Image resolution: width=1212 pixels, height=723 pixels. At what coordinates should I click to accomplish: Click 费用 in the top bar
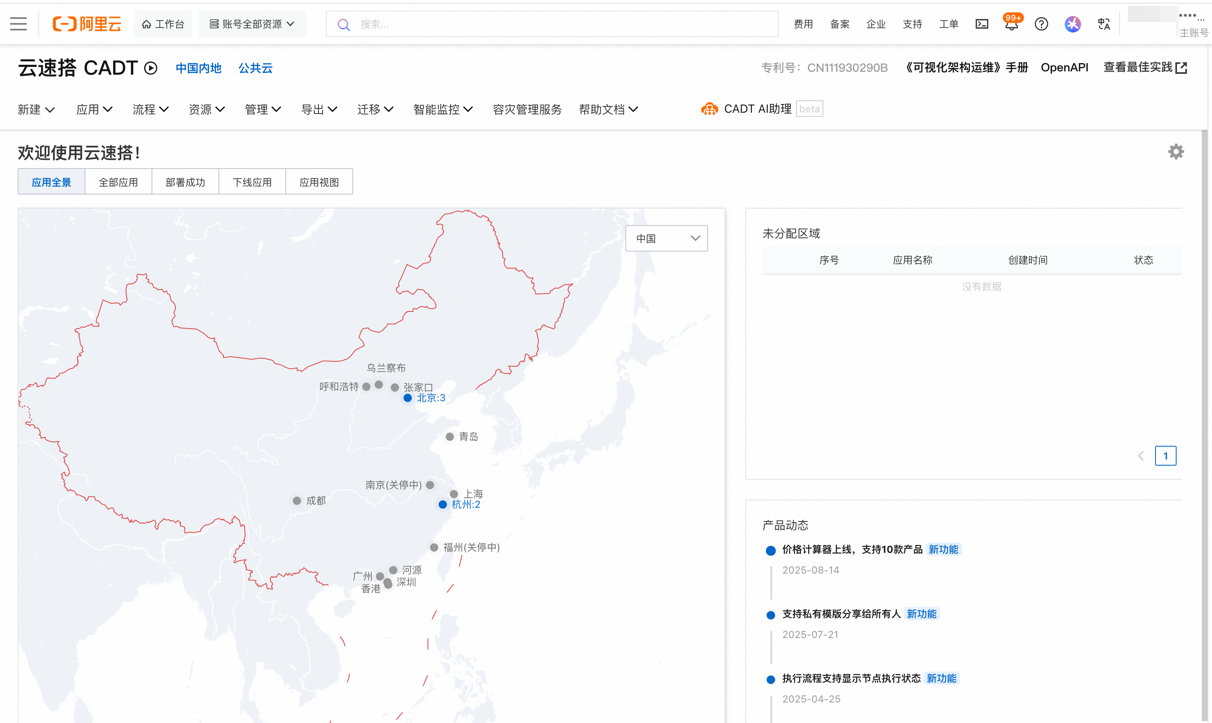(803, 24)
